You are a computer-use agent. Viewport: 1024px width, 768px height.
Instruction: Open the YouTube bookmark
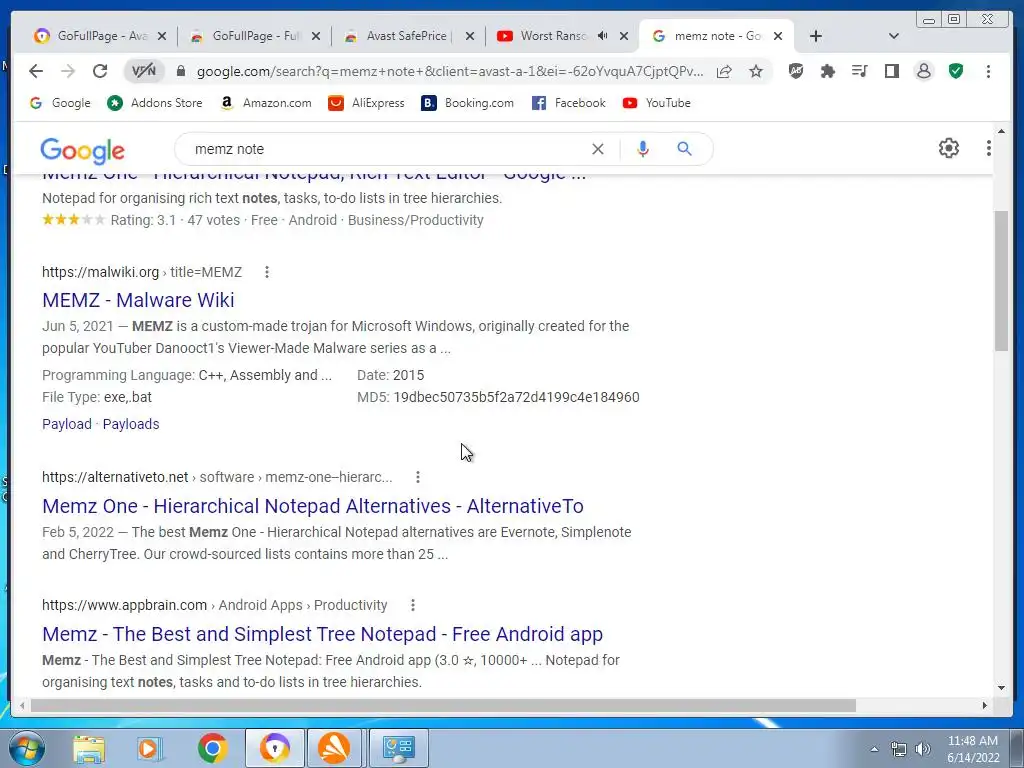click(x=656, y=103)
